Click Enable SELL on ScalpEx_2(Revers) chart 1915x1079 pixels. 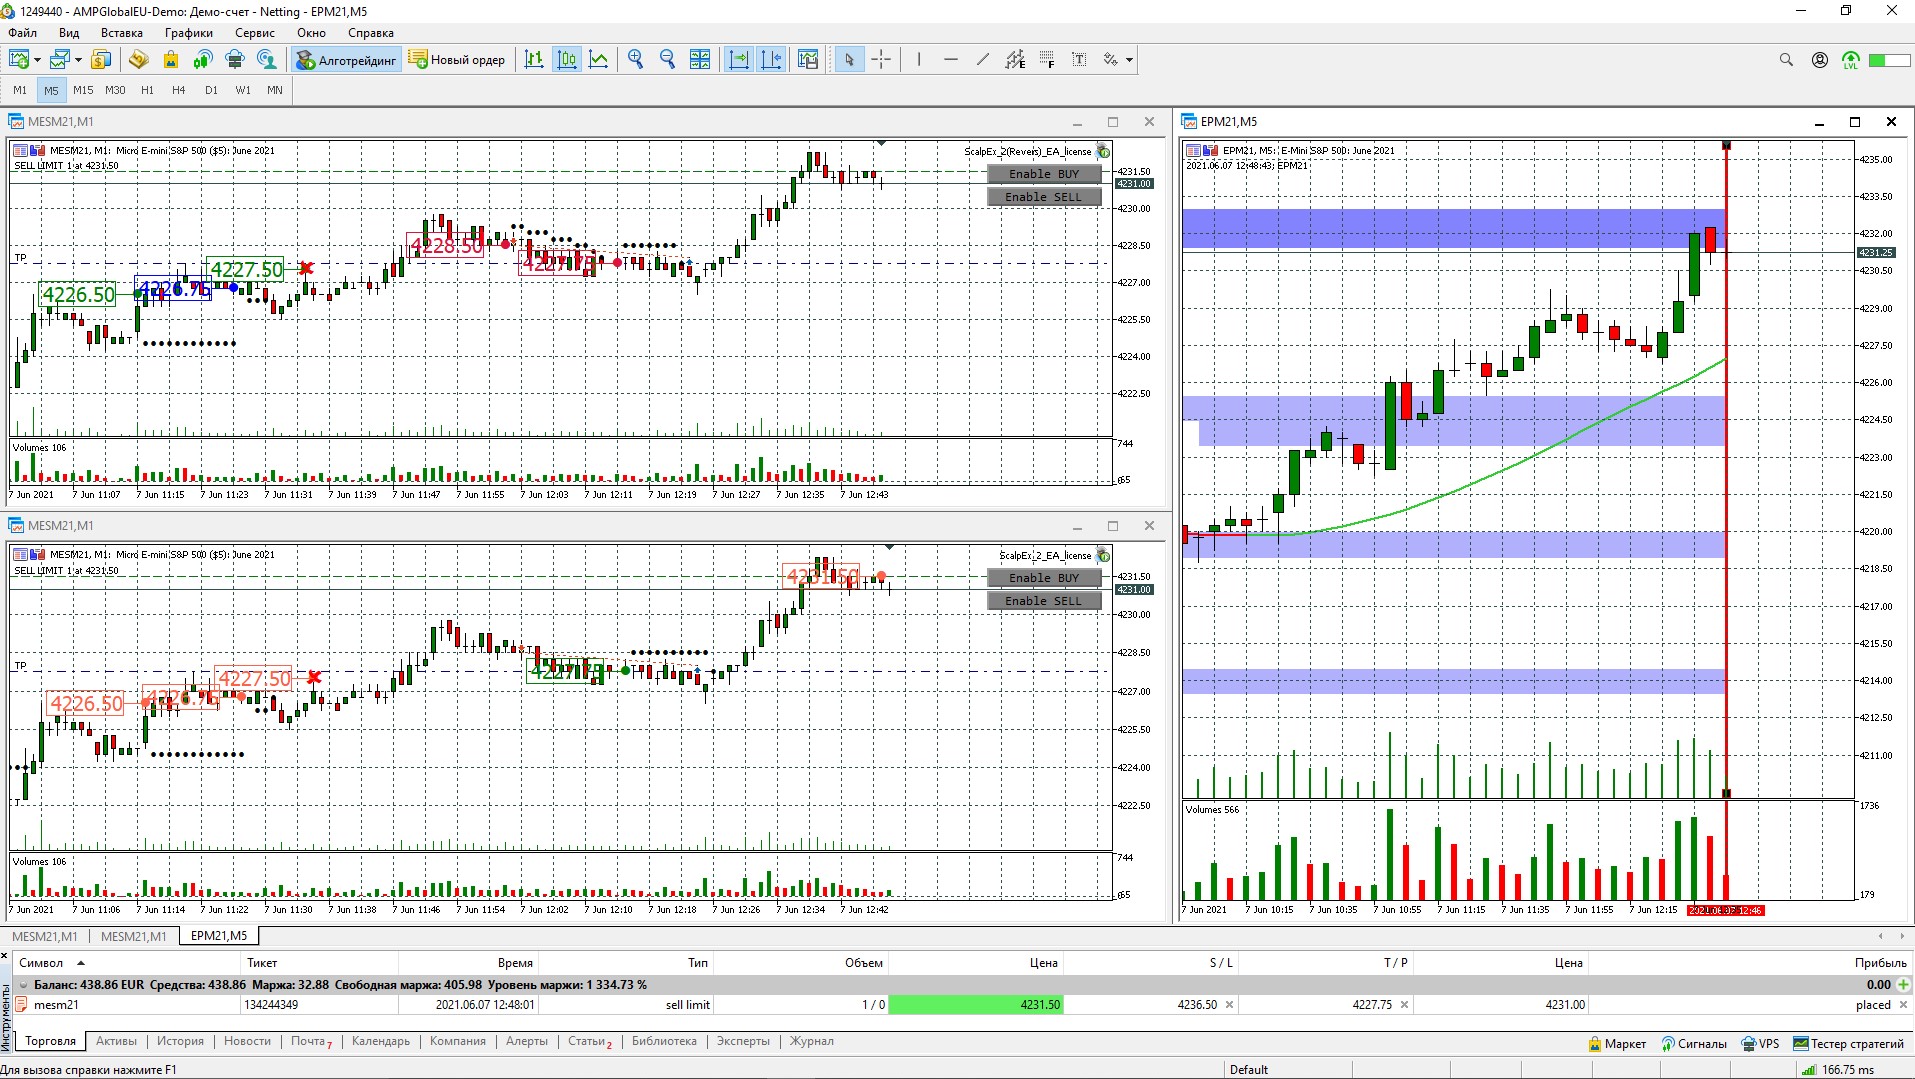pos(1044,197)
